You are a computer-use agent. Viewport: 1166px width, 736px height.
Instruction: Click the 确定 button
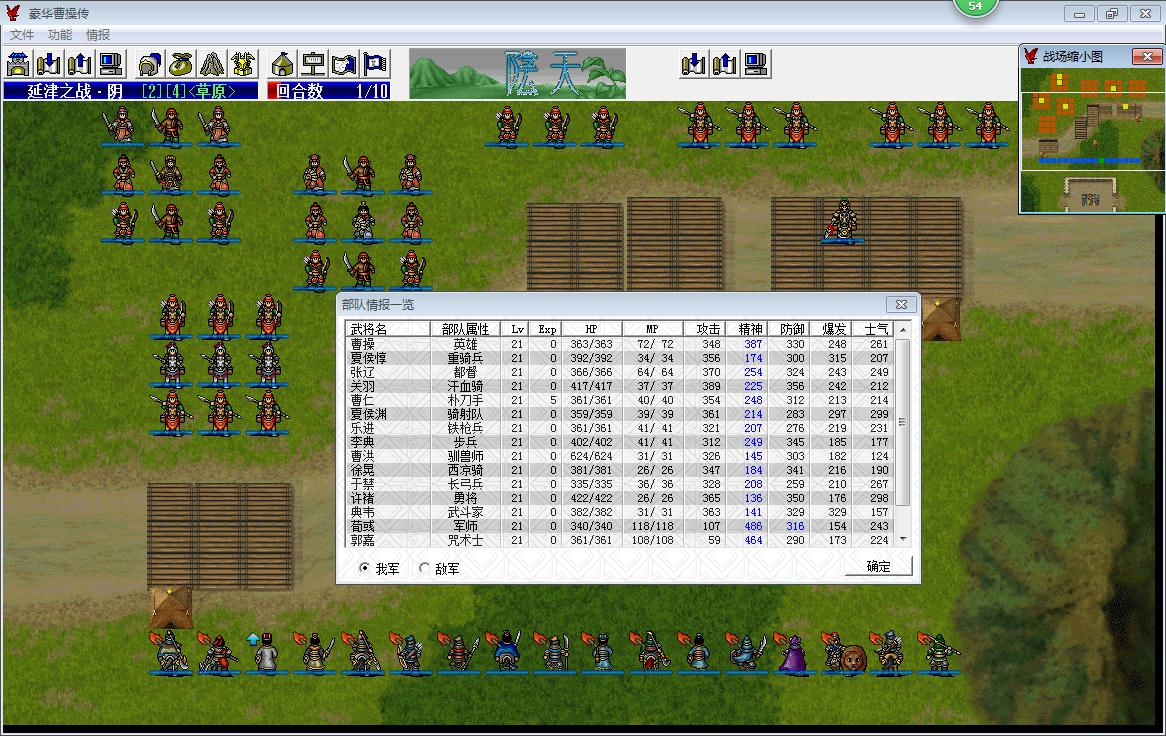[x=878, y=566]
